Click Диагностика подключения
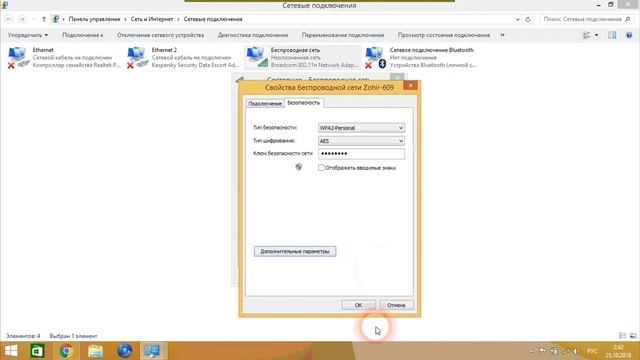 253,35
